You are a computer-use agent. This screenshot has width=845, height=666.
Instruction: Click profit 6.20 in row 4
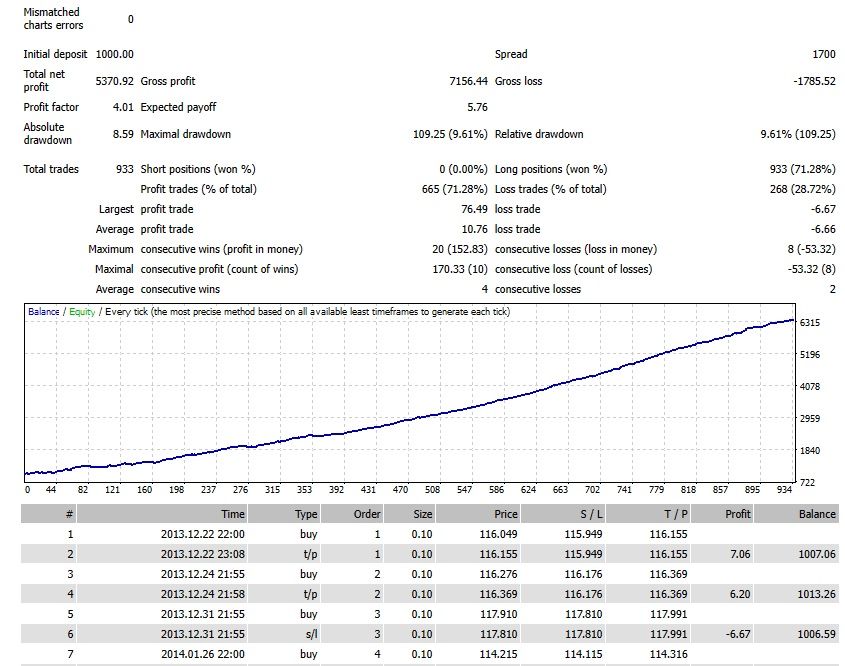point(740,594)
